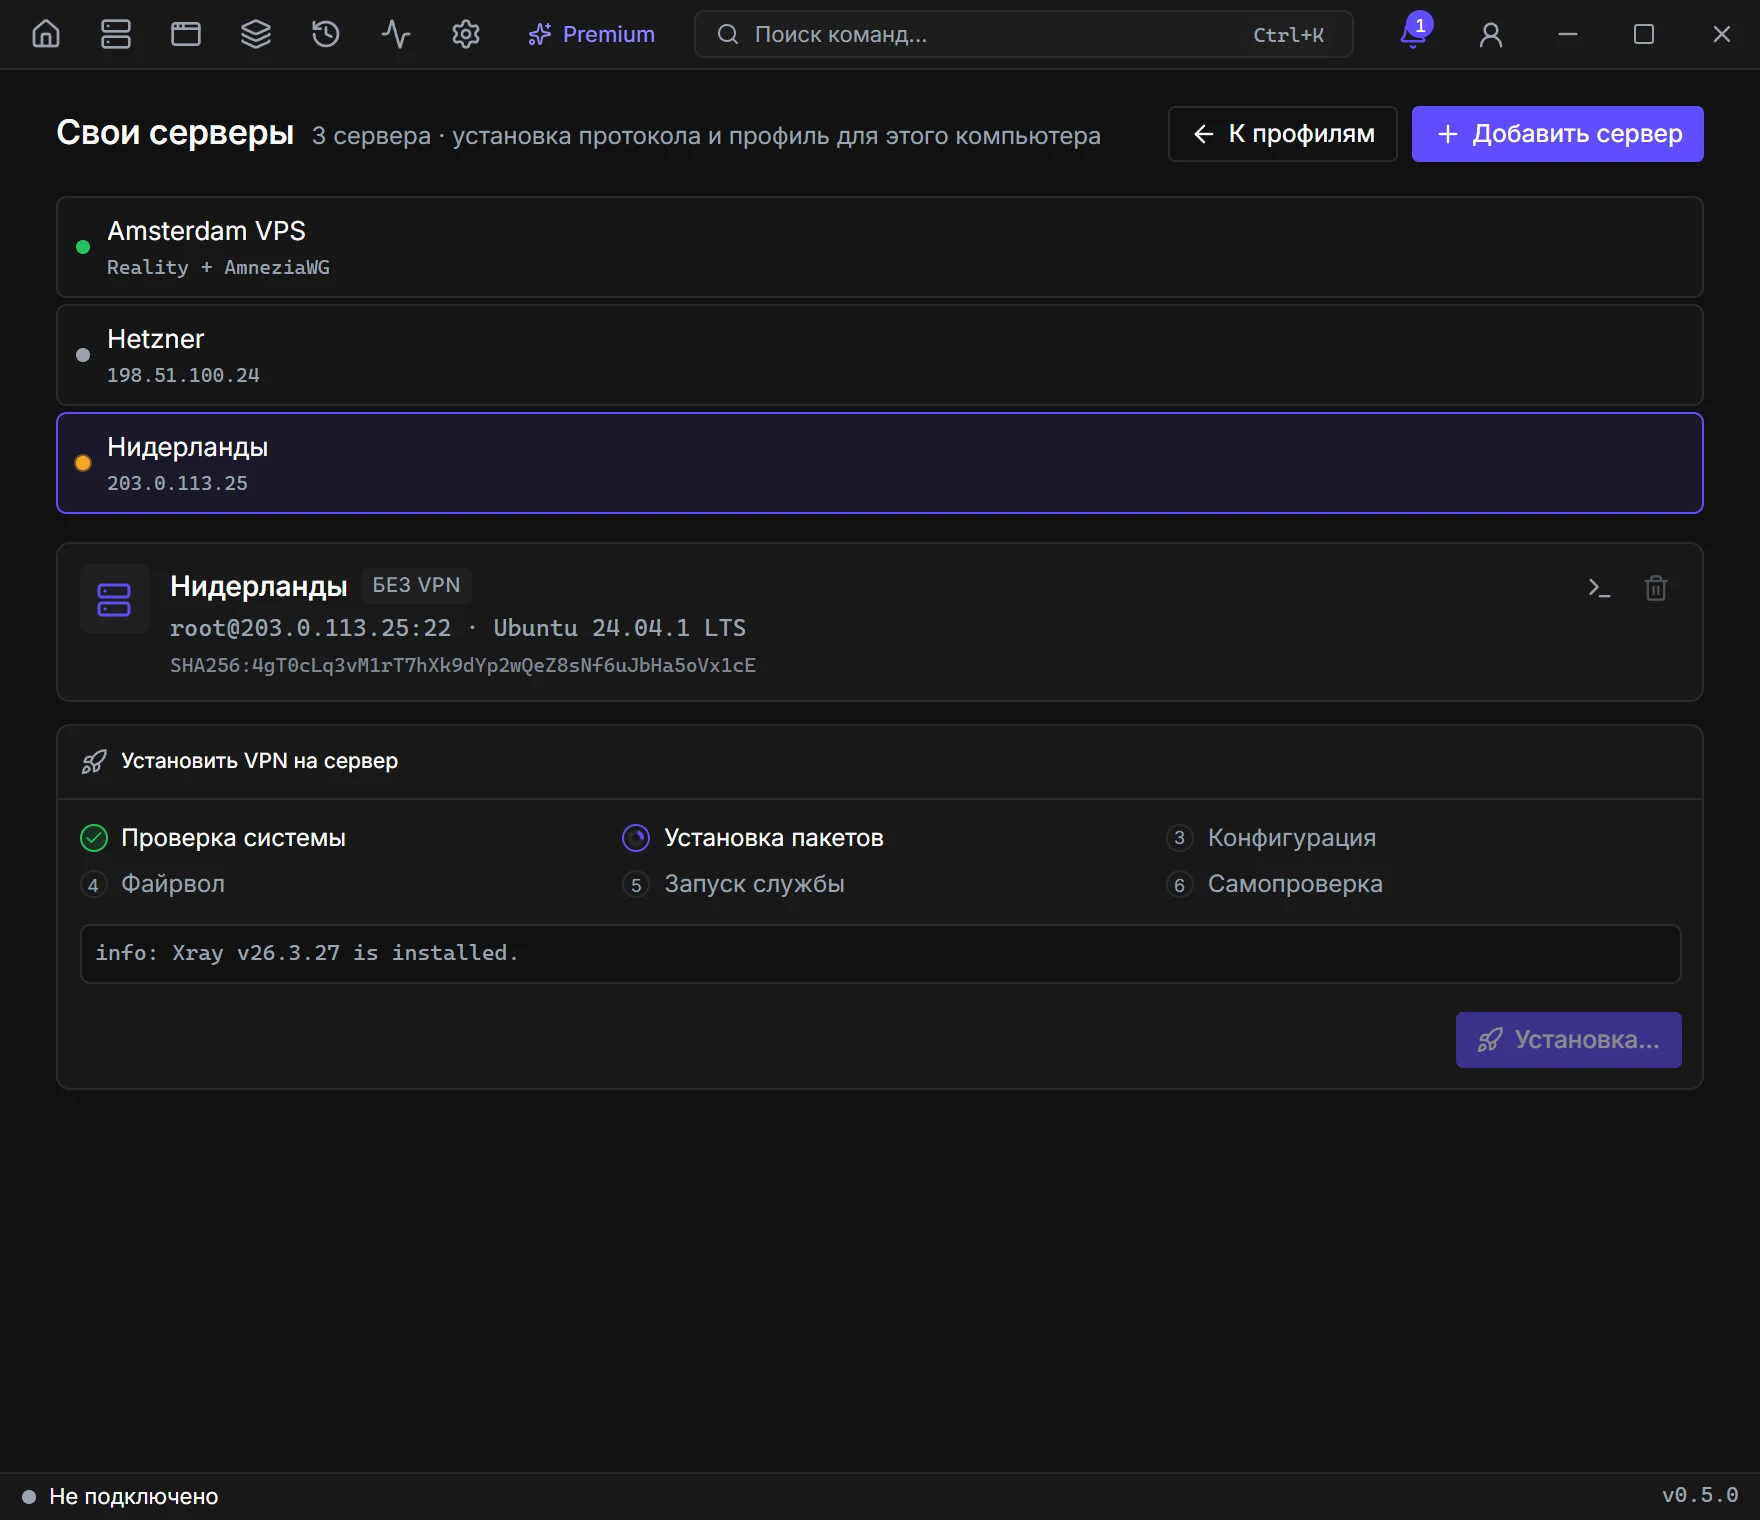Select the Нидерланды server row
Image resolution: width=1760 pixels, height=1520 pixels.
point(879,463)
